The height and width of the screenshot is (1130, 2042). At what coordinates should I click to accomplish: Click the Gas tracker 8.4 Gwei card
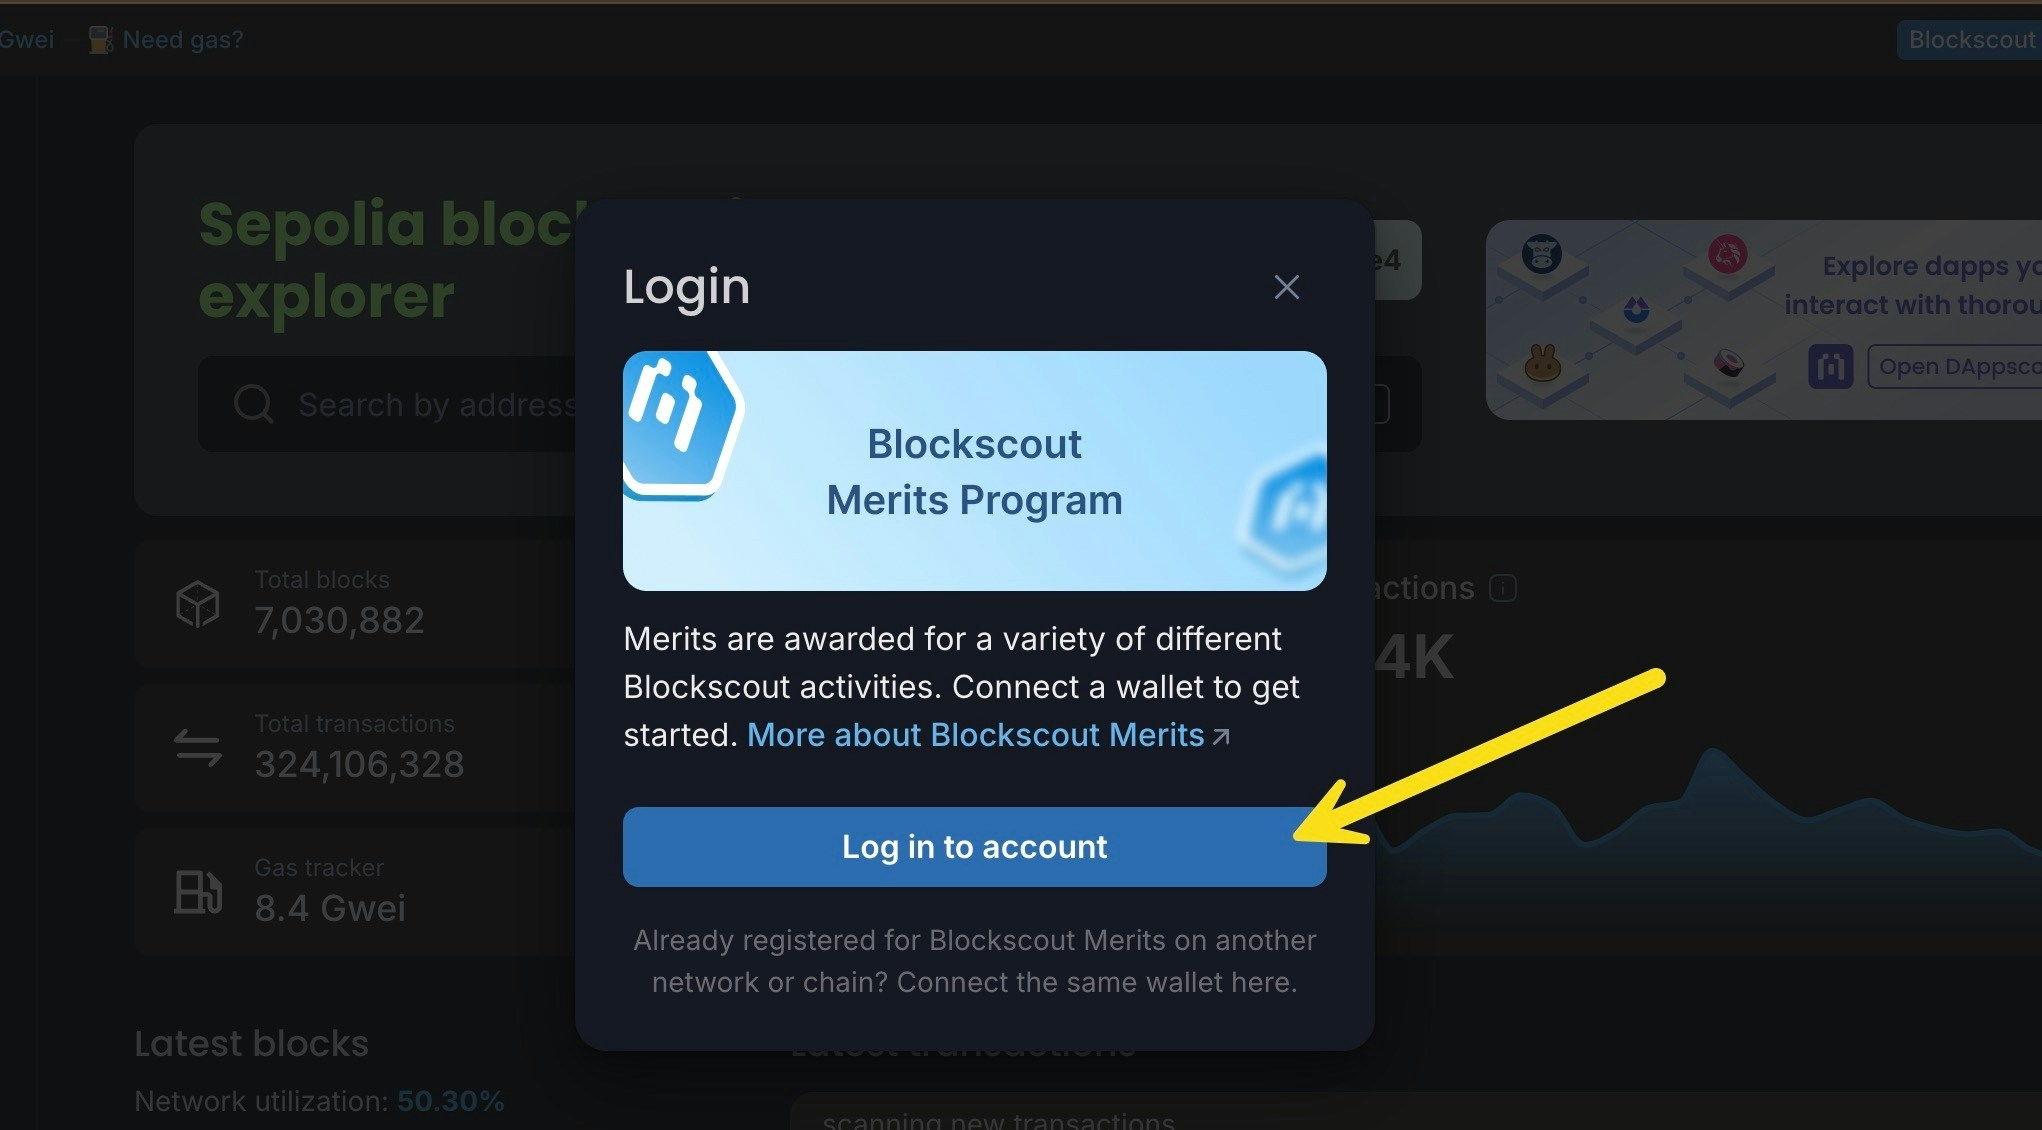355,892
